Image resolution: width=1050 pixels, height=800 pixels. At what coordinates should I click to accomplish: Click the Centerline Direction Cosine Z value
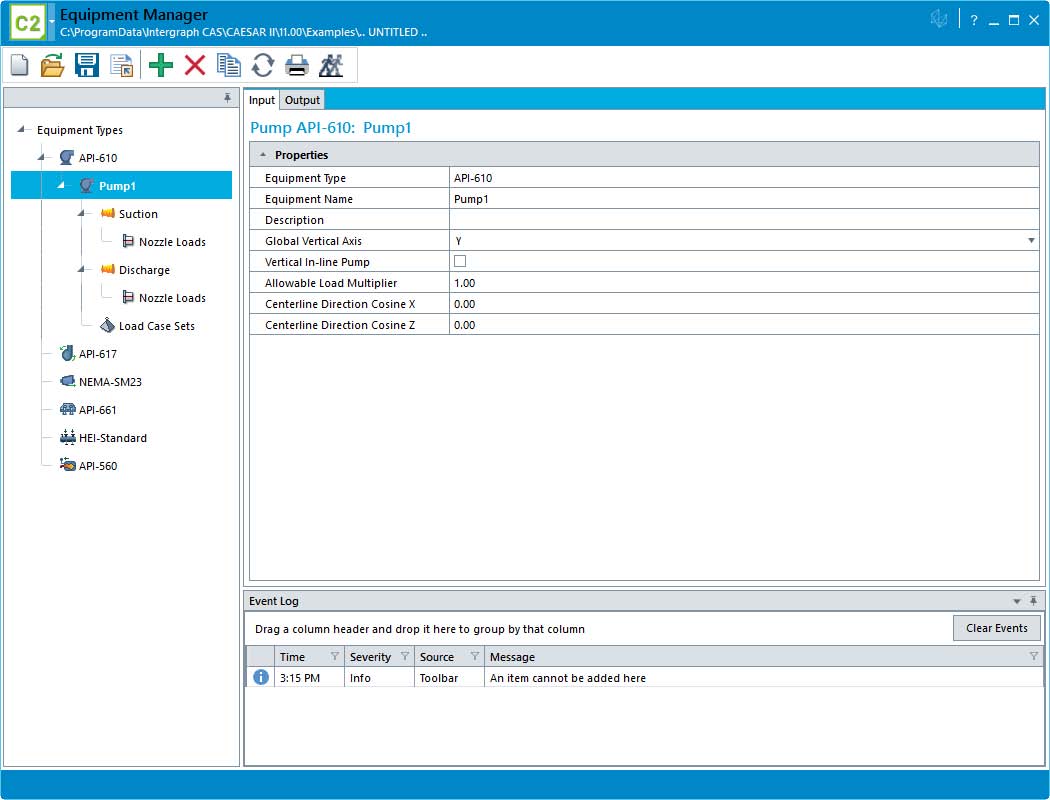744,325
